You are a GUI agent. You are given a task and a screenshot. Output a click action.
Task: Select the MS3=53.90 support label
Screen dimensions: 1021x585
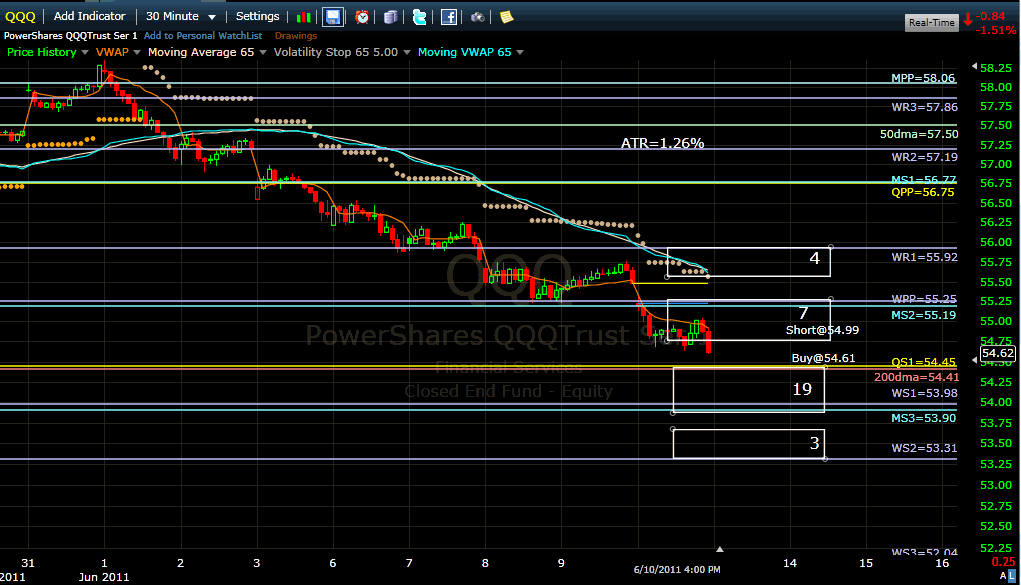924,418
